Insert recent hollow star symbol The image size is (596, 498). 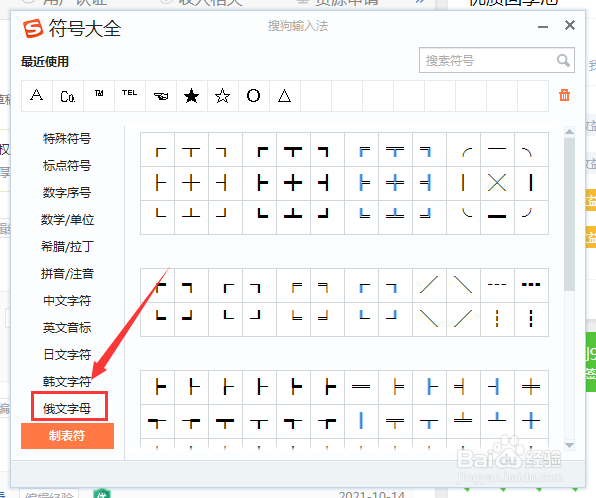pyautogui.click(x=223, y=96)
